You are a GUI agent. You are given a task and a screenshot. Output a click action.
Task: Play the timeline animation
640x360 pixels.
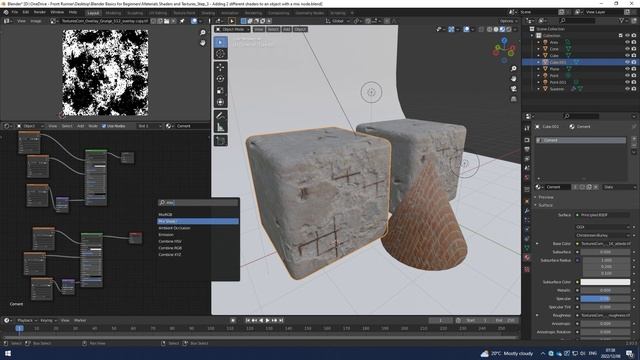coord(268,321)
